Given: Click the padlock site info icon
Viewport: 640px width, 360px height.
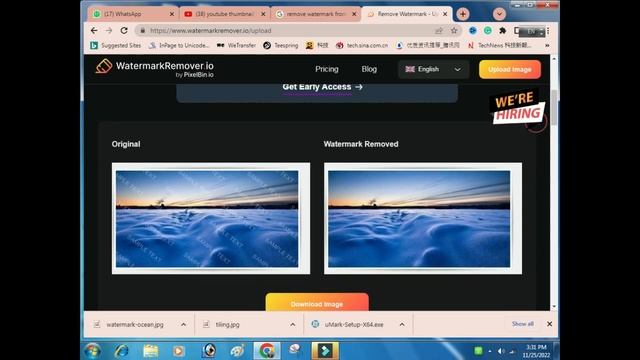Looking at the screenshot, I should (x=142, y=31).
